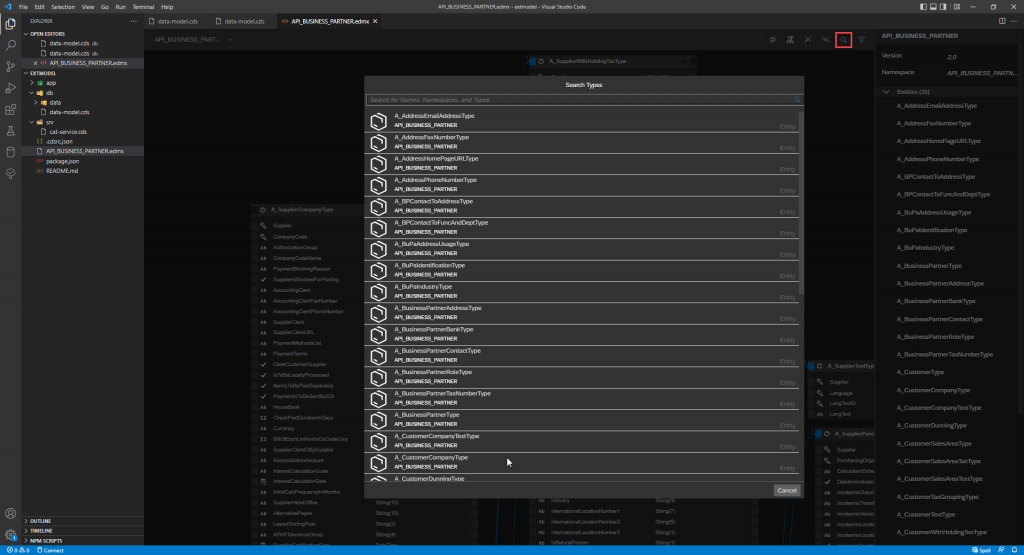The height and width of the screenshot is (555, 1024).
Task: Toggle secondary side bar layout icon
Action: click(x=943, y=7)
